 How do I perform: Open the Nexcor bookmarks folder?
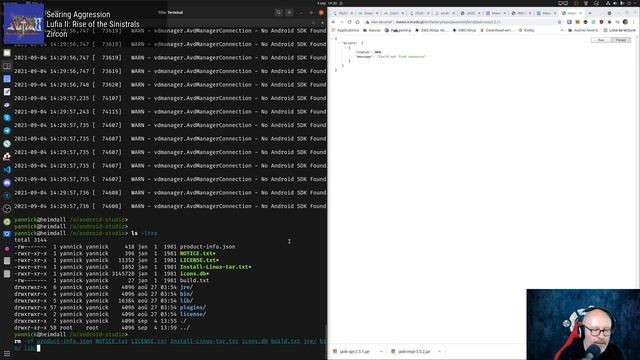pos(372,30)
